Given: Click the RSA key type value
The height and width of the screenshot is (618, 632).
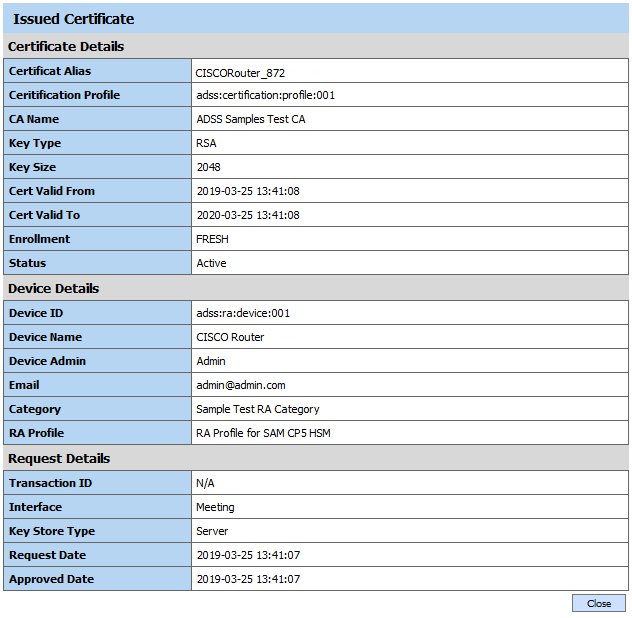Looking at the screenshot, I should click(206, 144).
